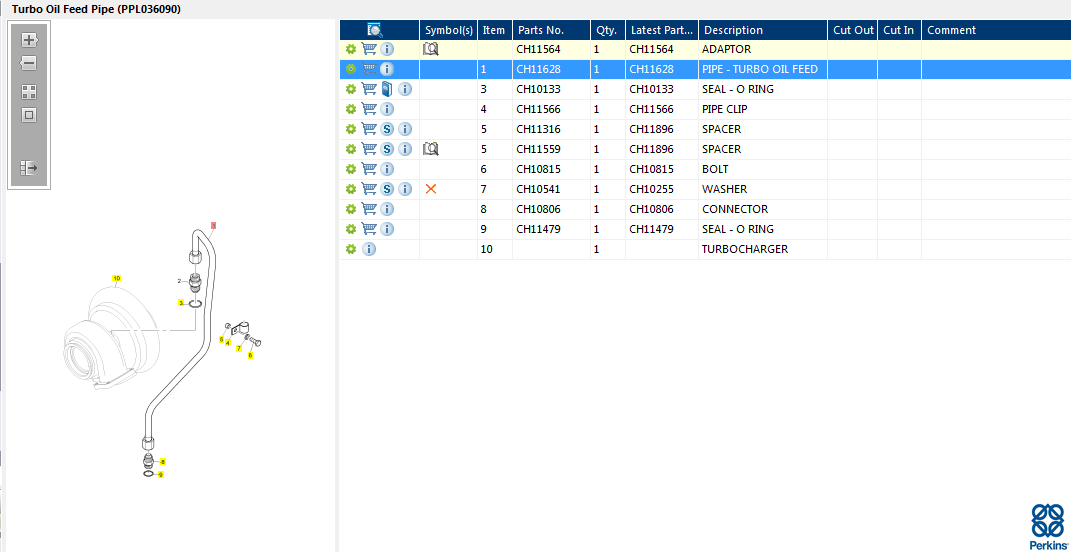Sort by the Item column header

click(495, 30)
